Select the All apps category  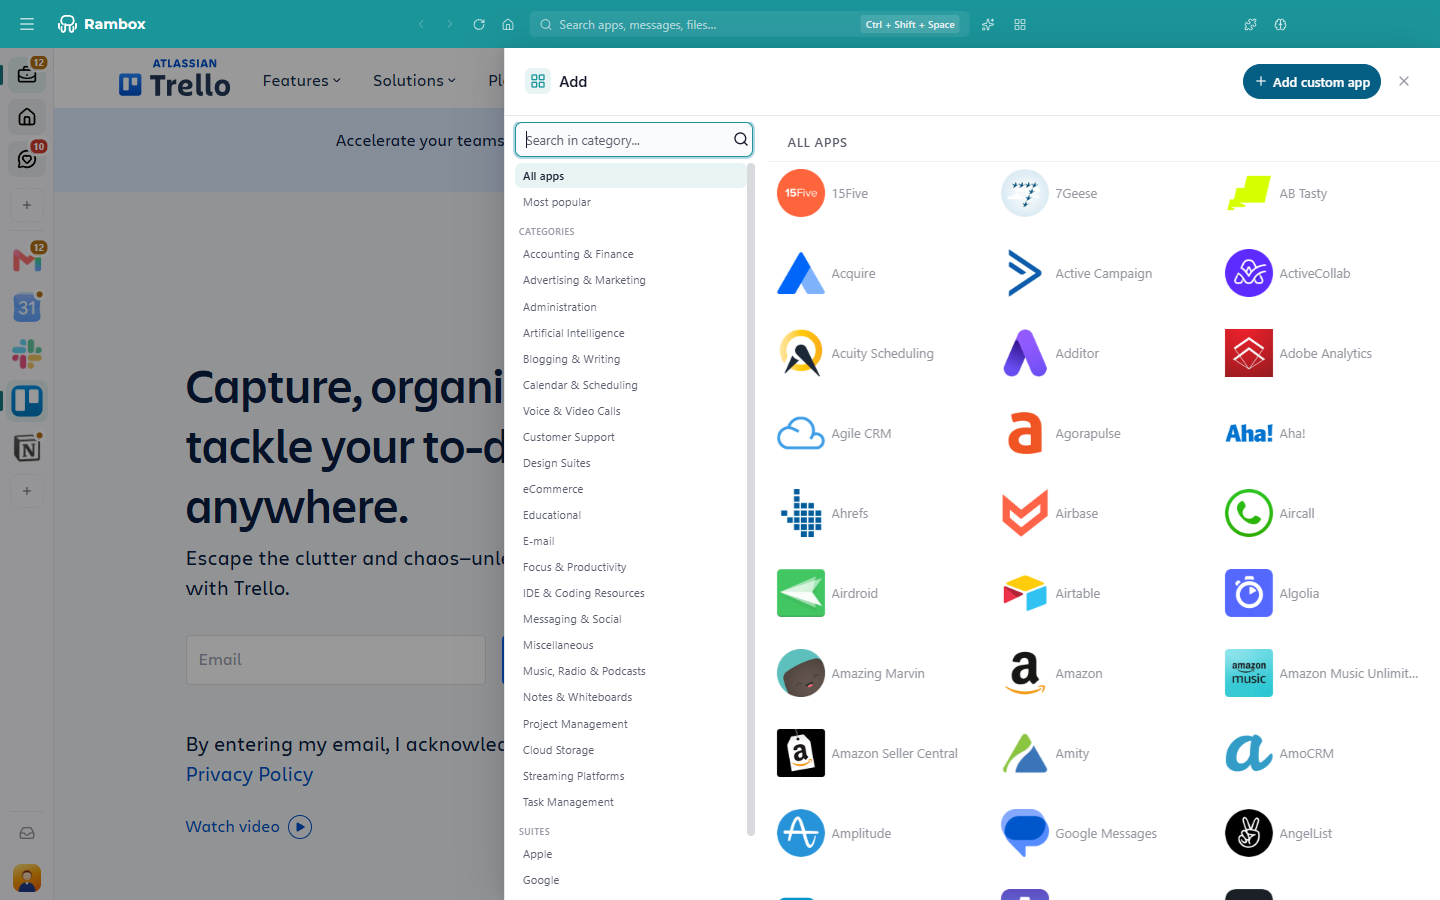pyautogui.click(x=630, y=176)
